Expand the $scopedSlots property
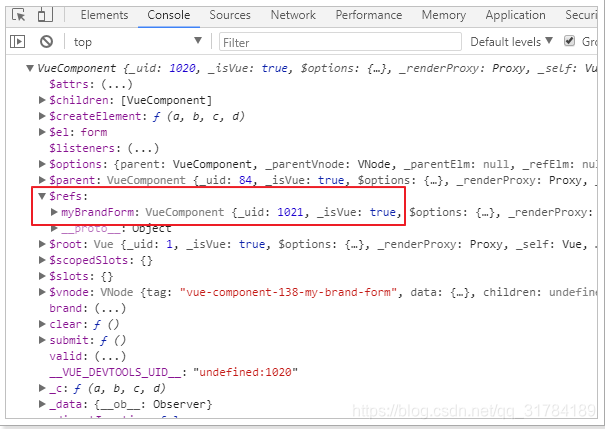 pyautogui.click(x=42, y=260)
